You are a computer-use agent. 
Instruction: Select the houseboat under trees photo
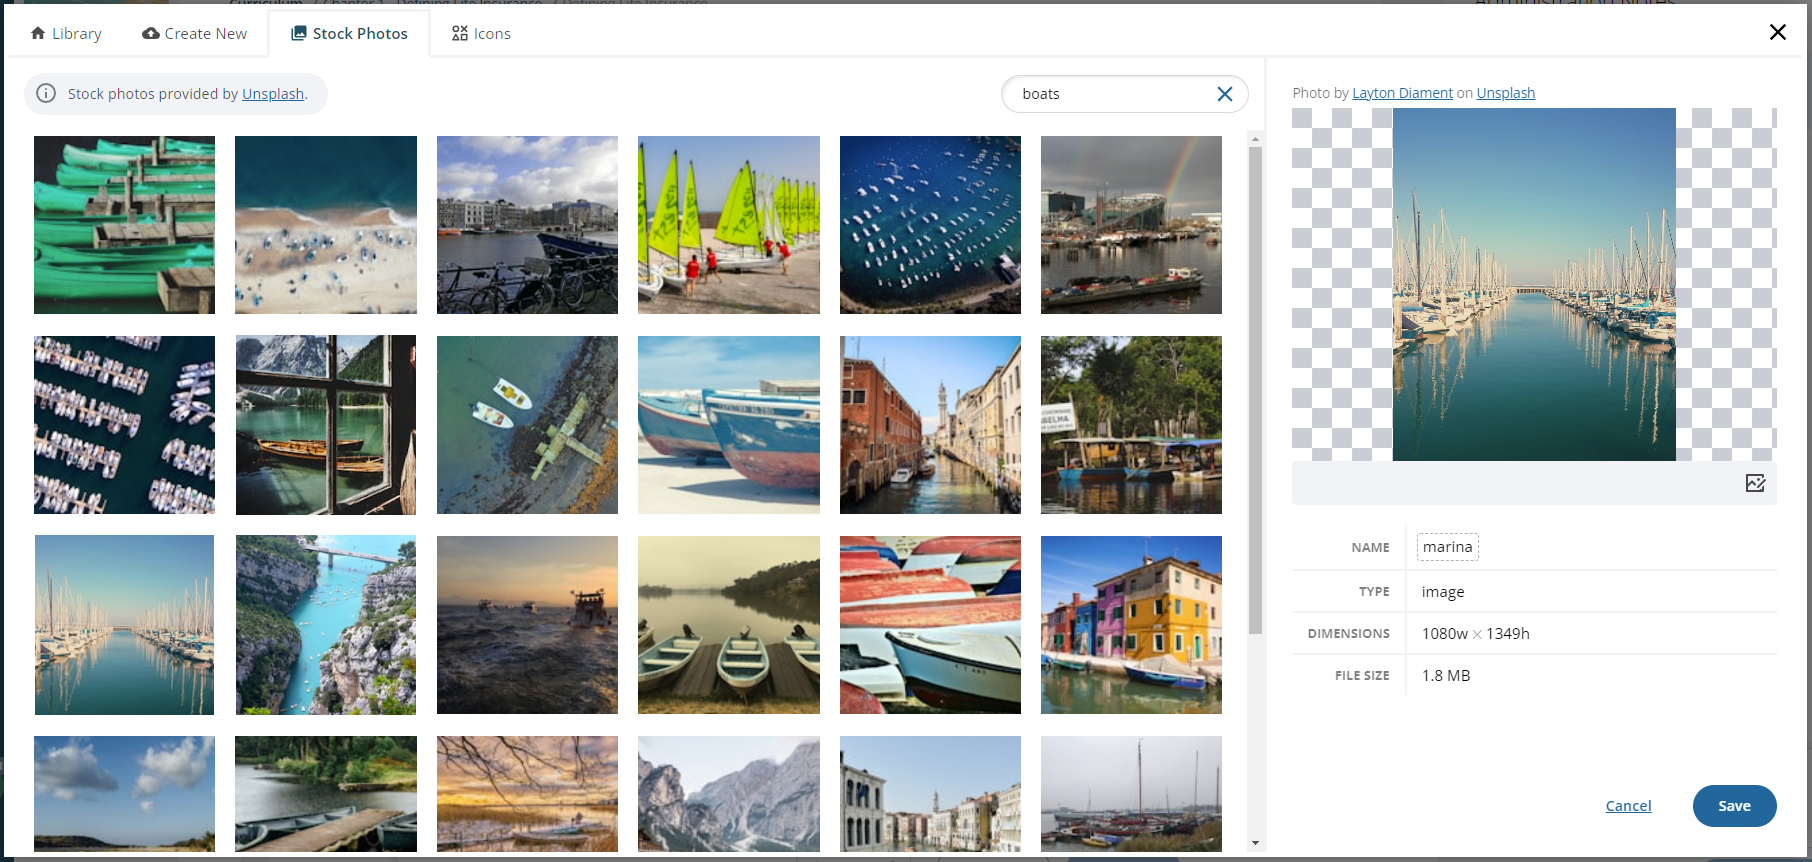(1131, 425)
